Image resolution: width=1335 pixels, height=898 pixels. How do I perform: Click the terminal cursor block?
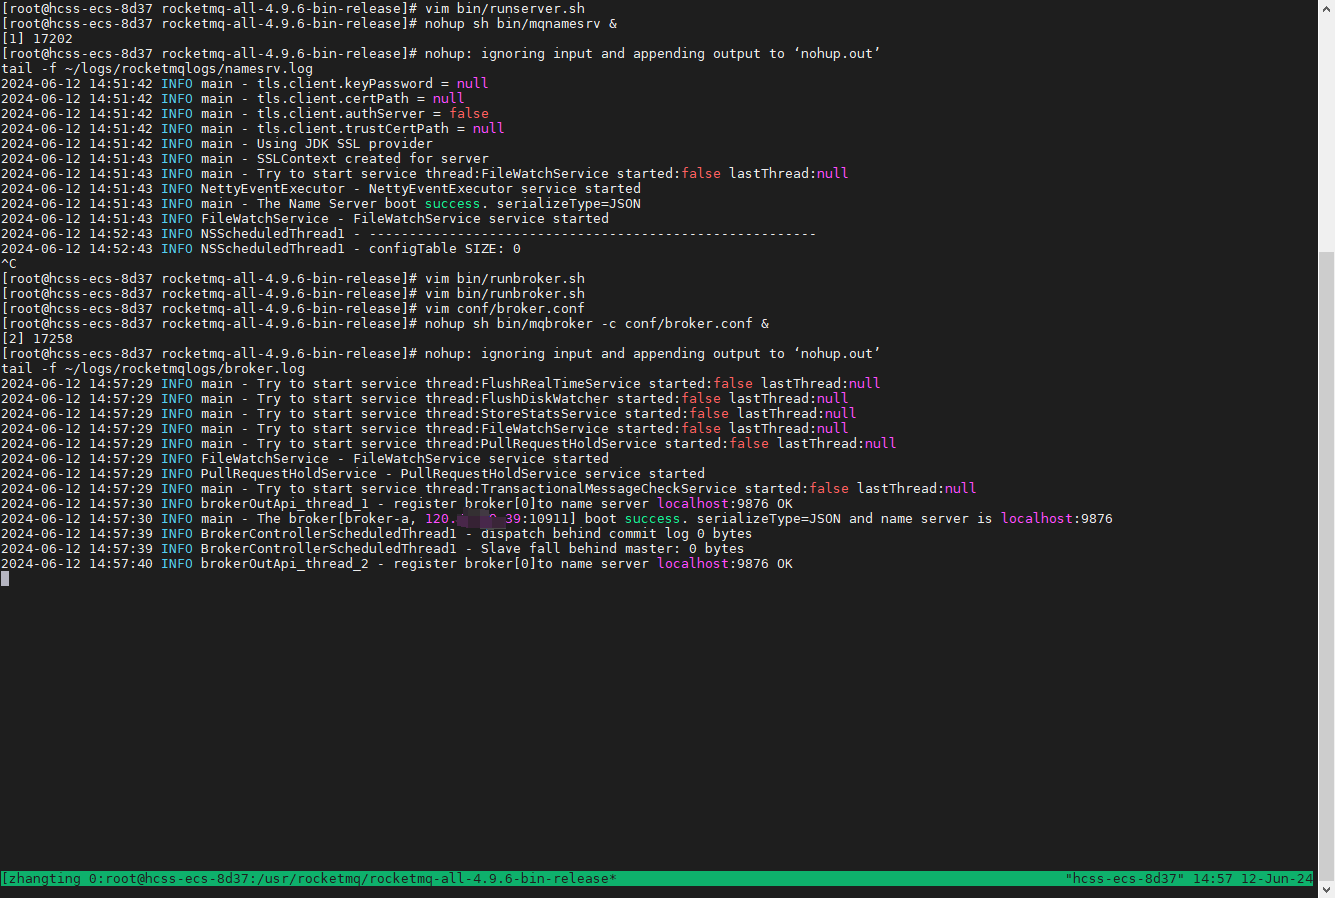tap(5, 579)
